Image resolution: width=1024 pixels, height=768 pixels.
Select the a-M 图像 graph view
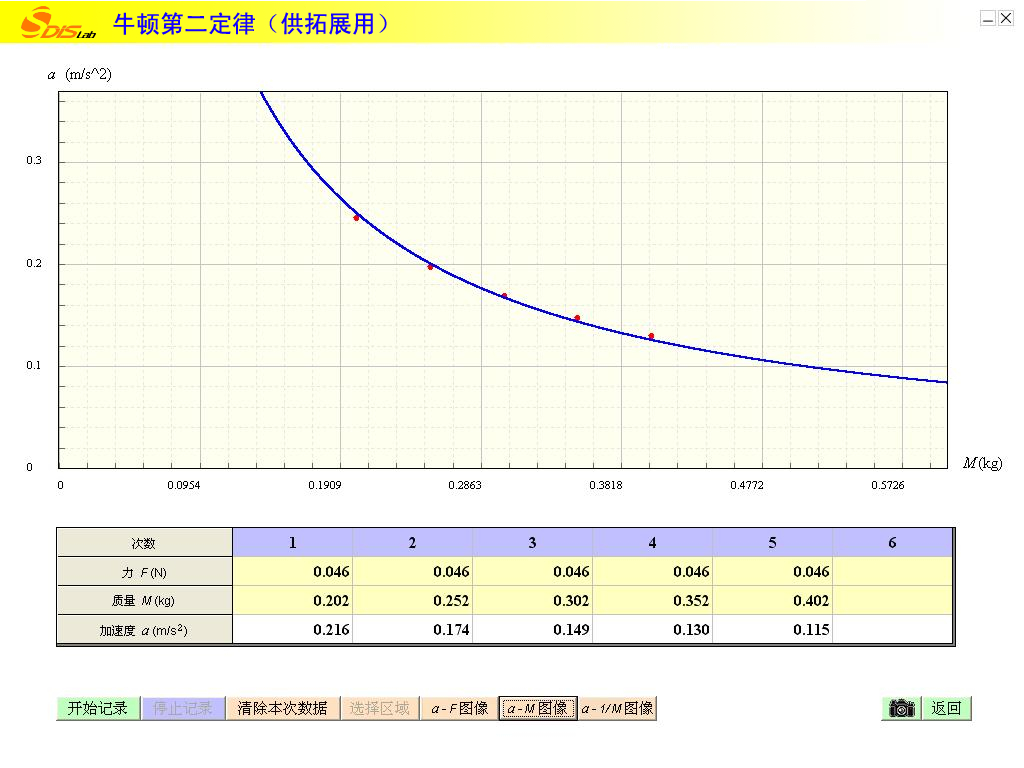pyautogui.click(x=538, y=708)
